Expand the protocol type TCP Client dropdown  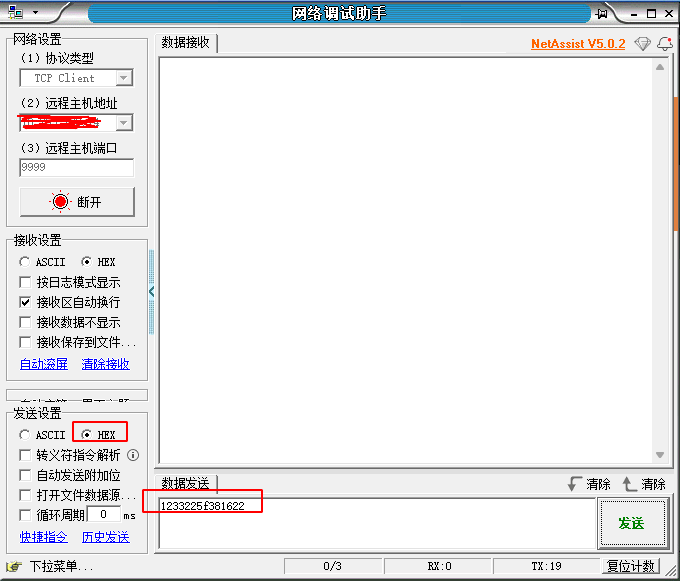[124, 78]
